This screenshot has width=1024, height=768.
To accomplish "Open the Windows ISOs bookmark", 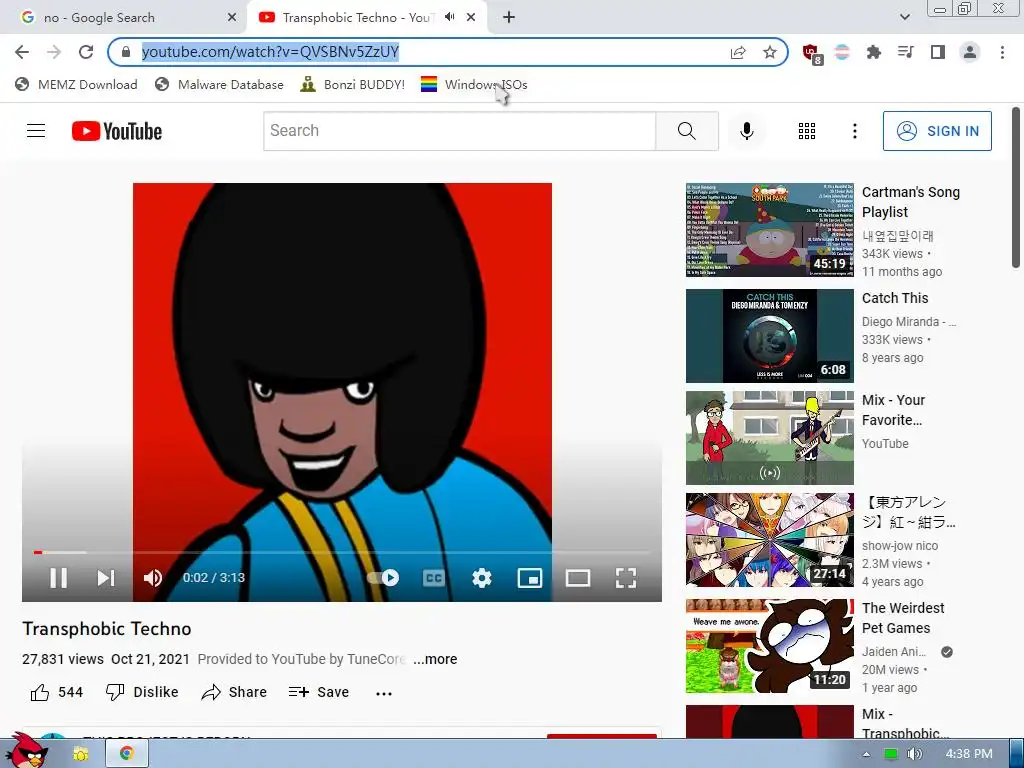I will click(474, 85).
